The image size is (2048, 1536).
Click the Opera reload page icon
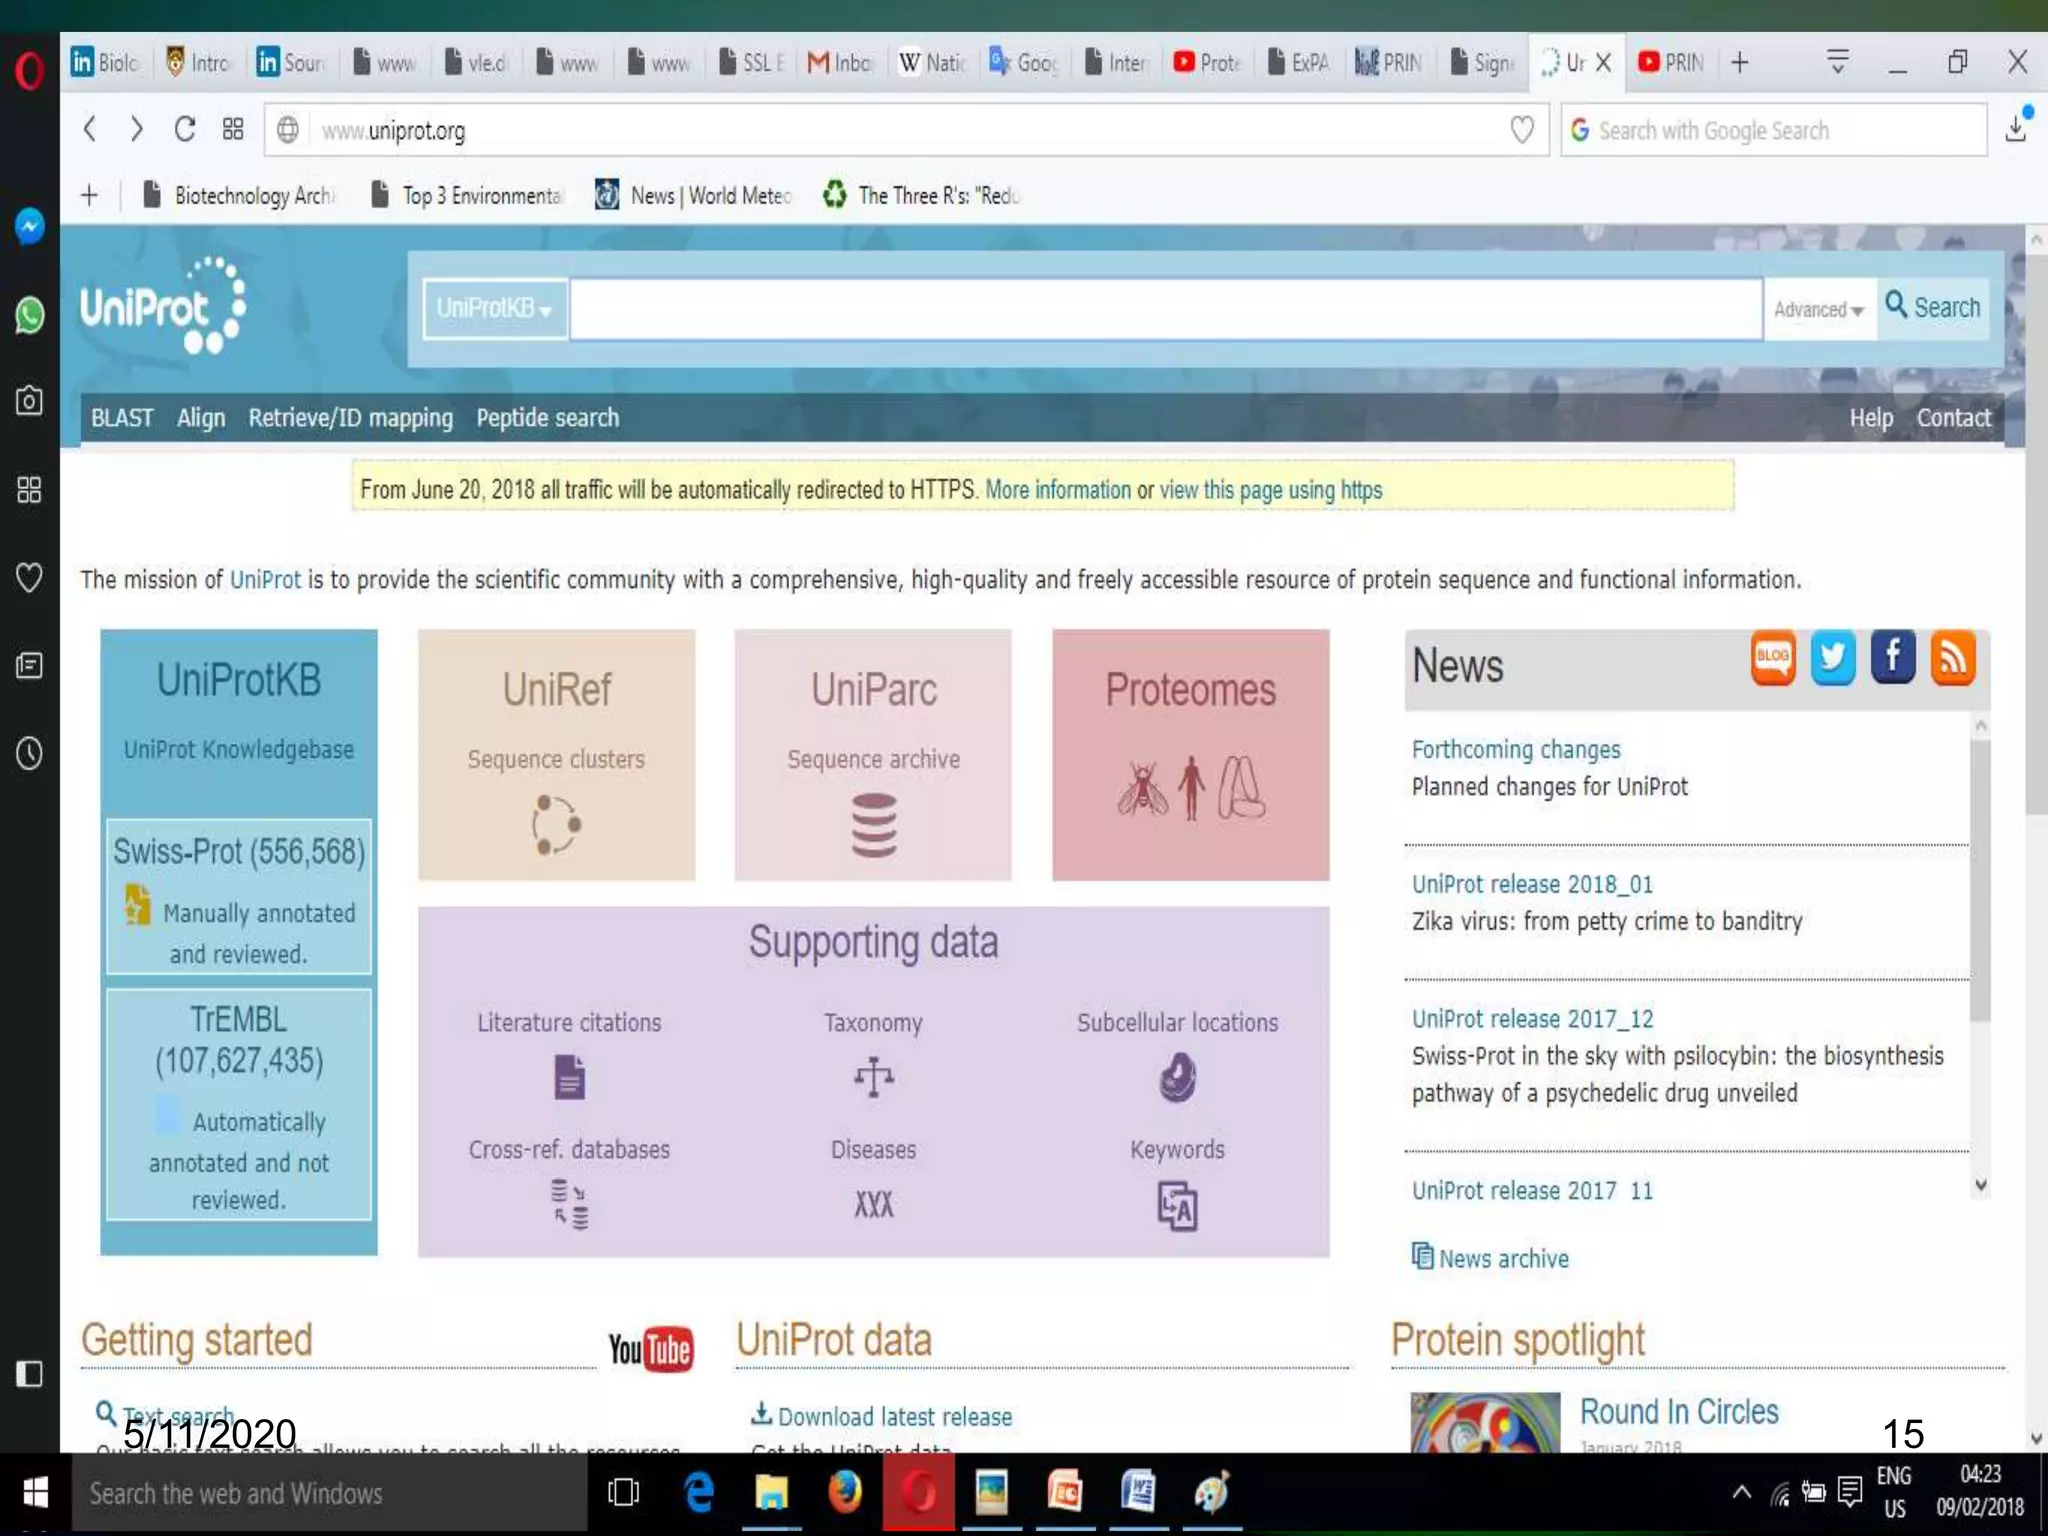coord(185,130)
